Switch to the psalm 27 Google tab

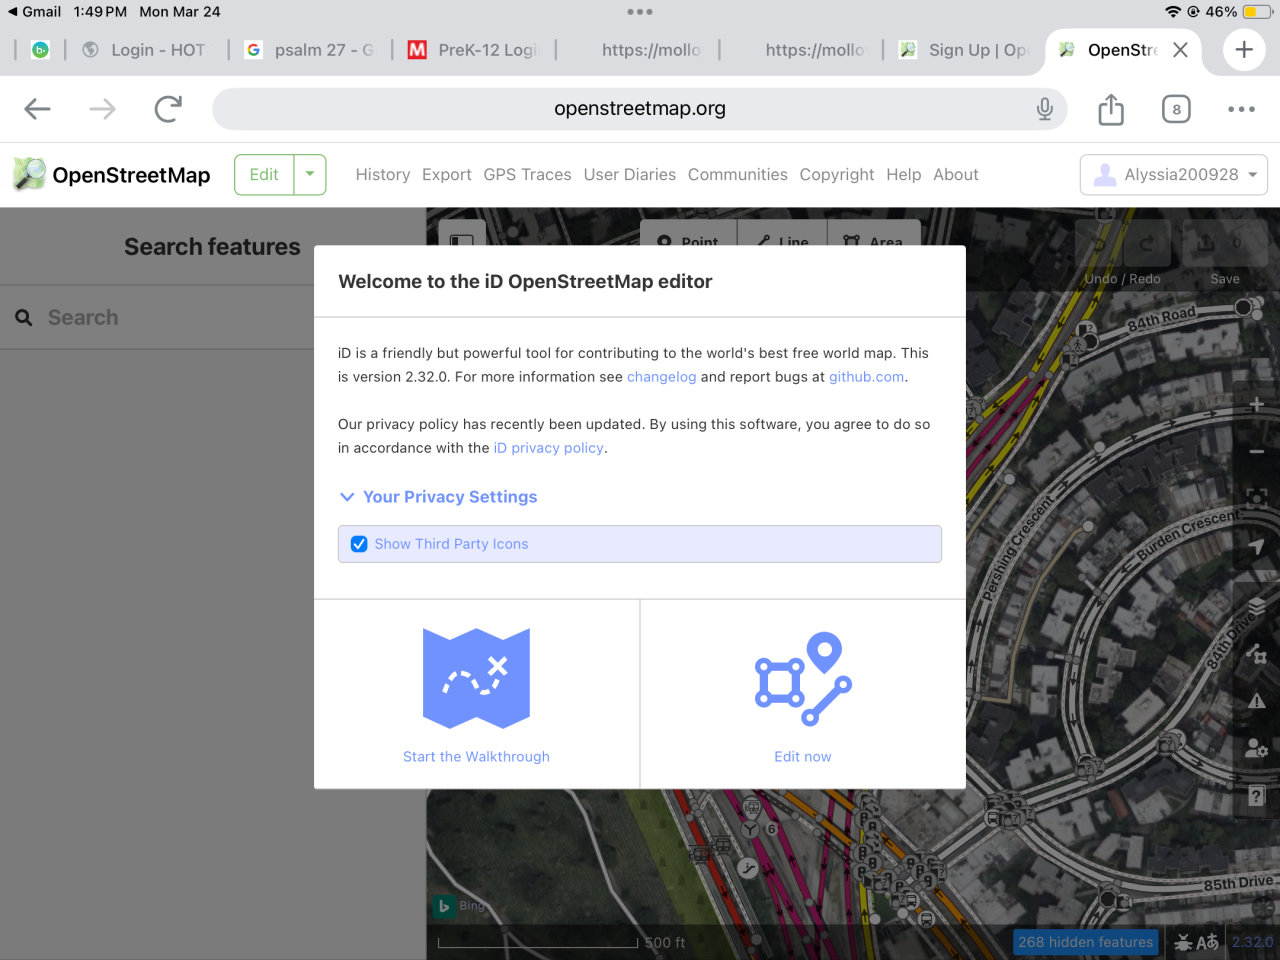pyautogui.click(x=310, y=50)
